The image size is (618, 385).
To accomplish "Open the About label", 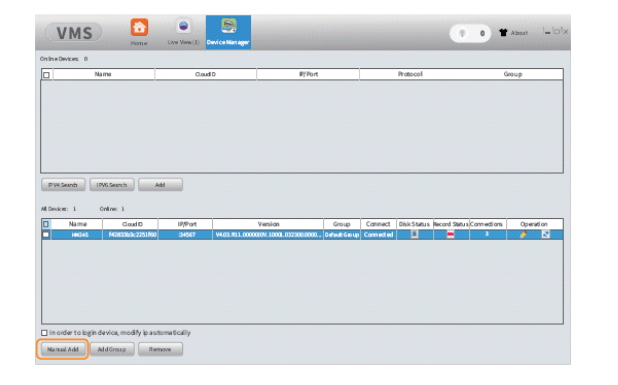I will [519, 33].
